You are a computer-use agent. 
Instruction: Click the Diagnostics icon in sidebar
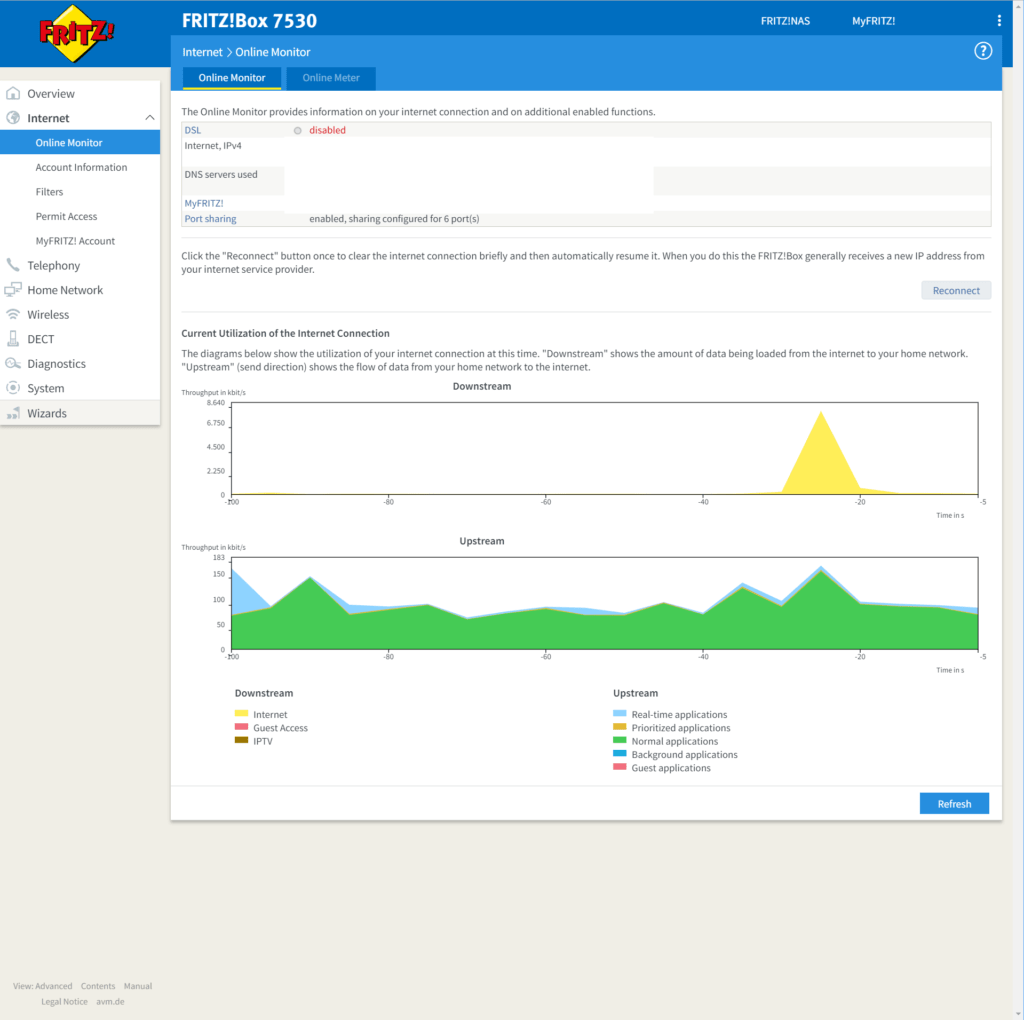pos(13,364)
